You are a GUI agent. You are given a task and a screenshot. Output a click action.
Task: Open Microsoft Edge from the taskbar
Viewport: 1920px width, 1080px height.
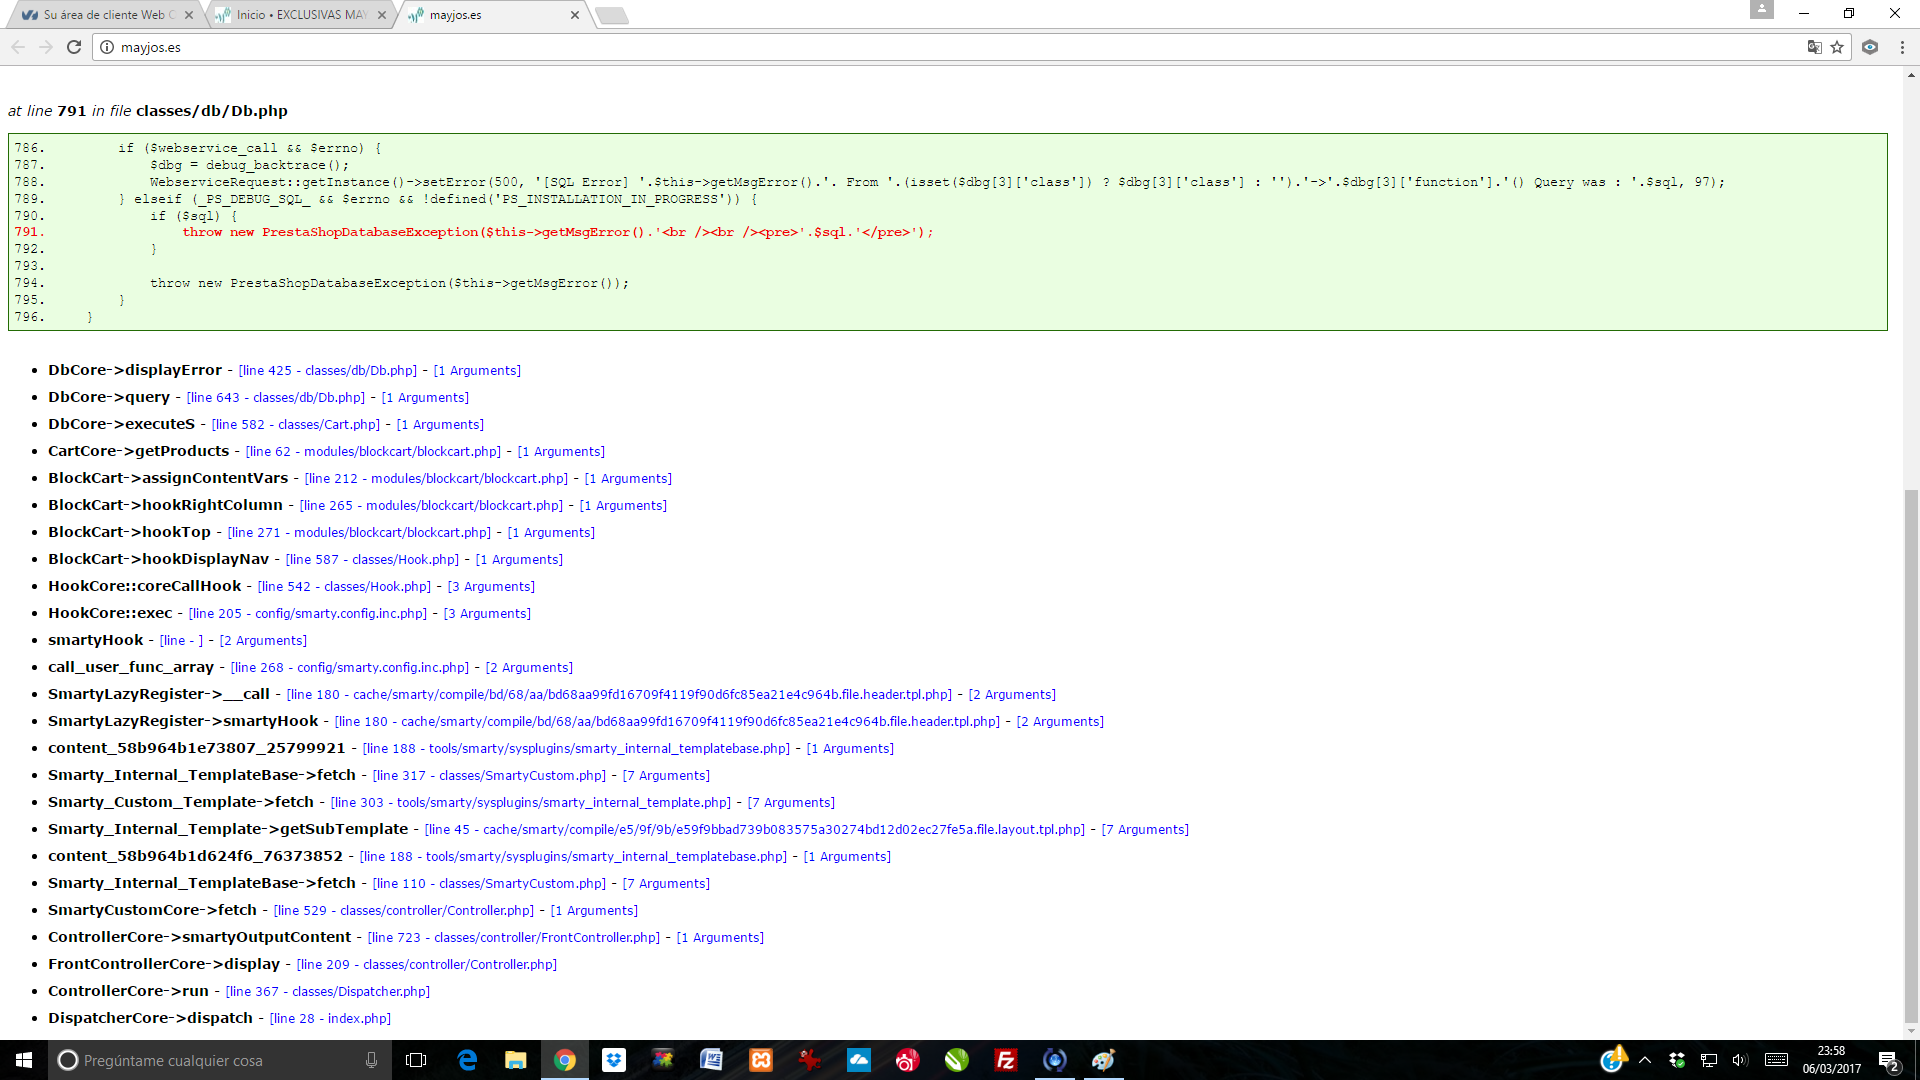tap(467, 1060)
